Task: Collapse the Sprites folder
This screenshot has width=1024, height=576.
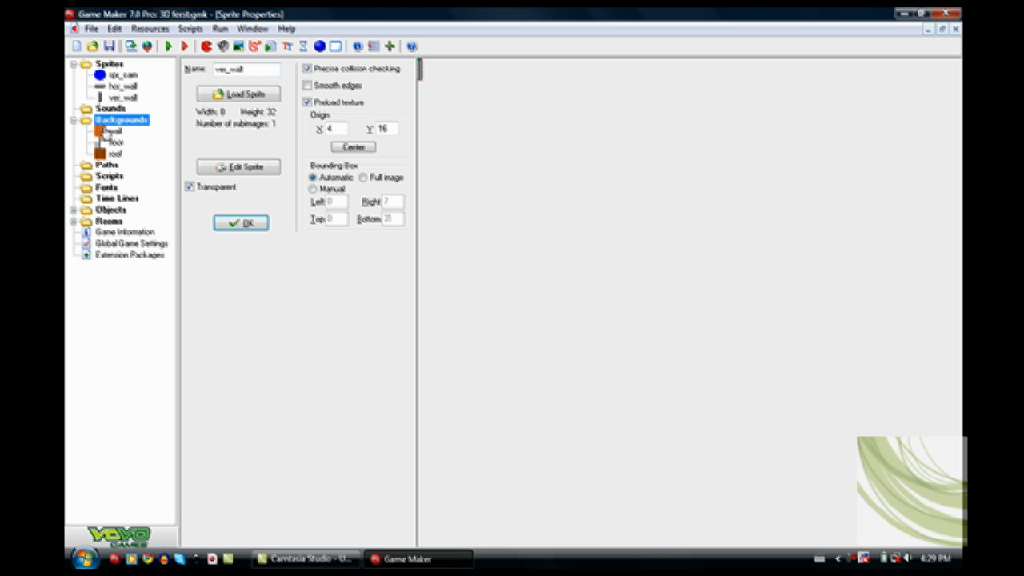Action: pyautogui.click(x=73, y=64)
